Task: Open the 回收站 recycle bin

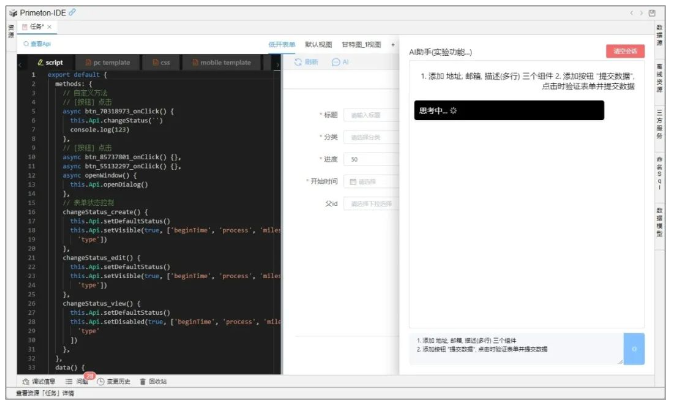Action: point(153,381)
